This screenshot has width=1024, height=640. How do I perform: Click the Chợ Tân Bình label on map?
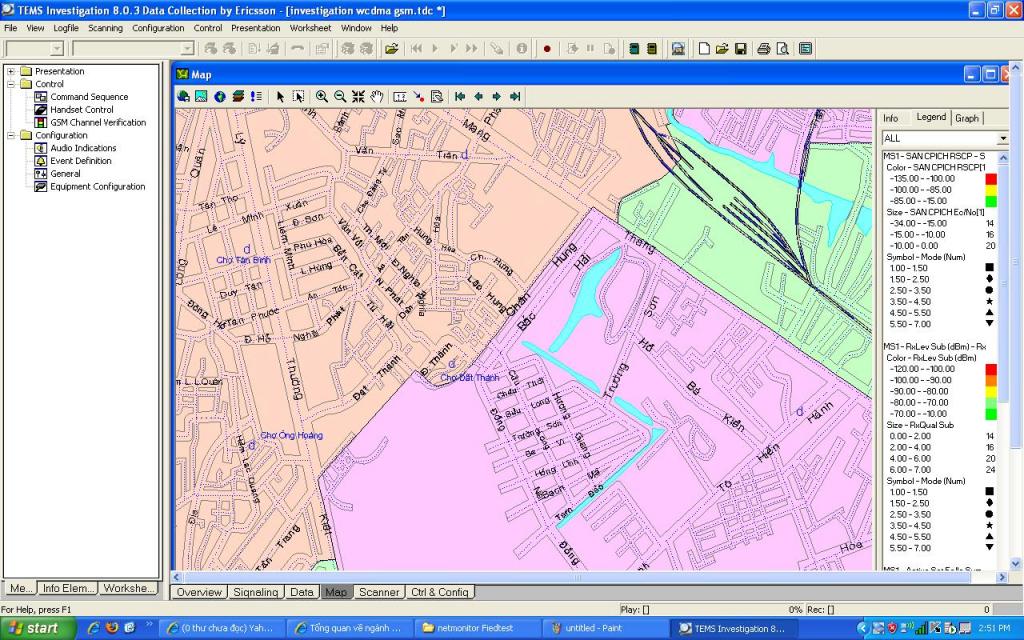(x=243, y=260)
